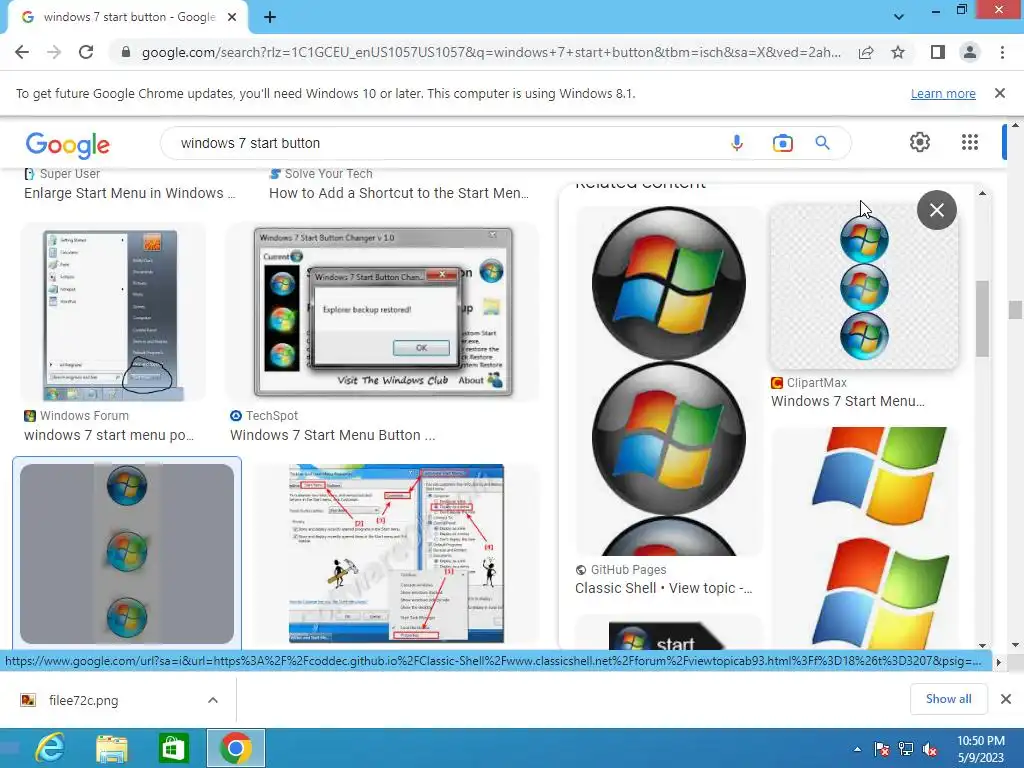Open downloaded file filee72c.png
The width and height of the screenshot is (1024, 768).
click(x=84, y=700)
